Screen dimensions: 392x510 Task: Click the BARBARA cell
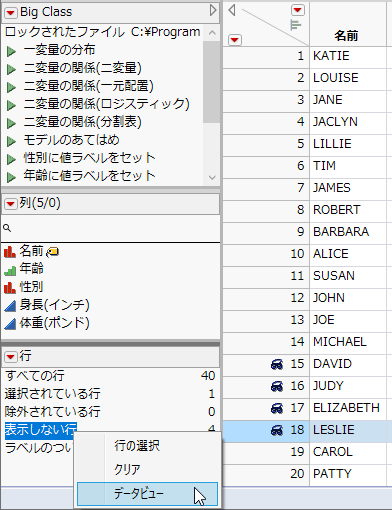point(347,232)
